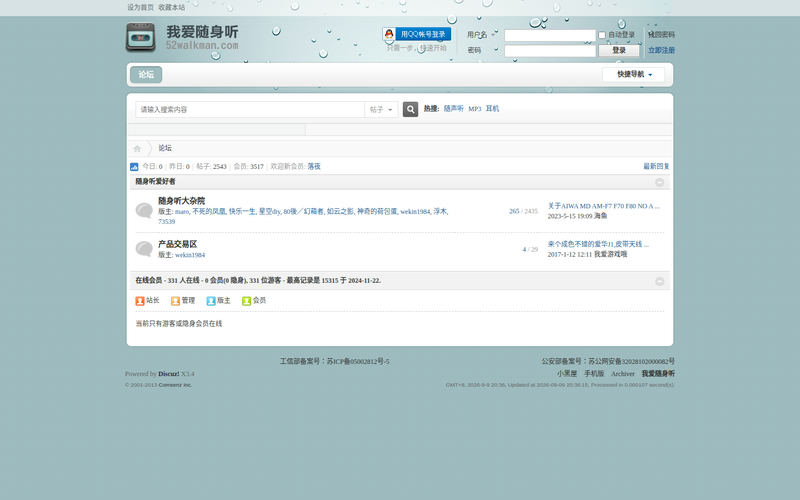This screenshot has height=500, width=800.
Task: Click 收藏本站 in the top bar
Action: point(172,7)
